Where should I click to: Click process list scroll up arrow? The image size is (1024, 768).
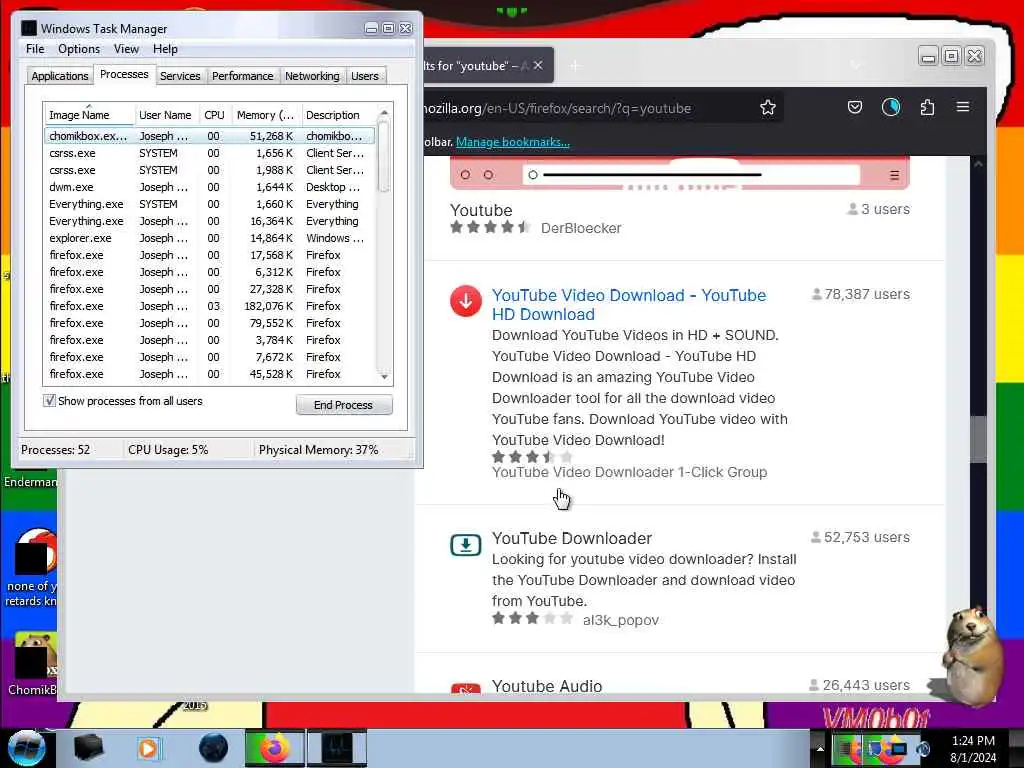coord(384,113)
